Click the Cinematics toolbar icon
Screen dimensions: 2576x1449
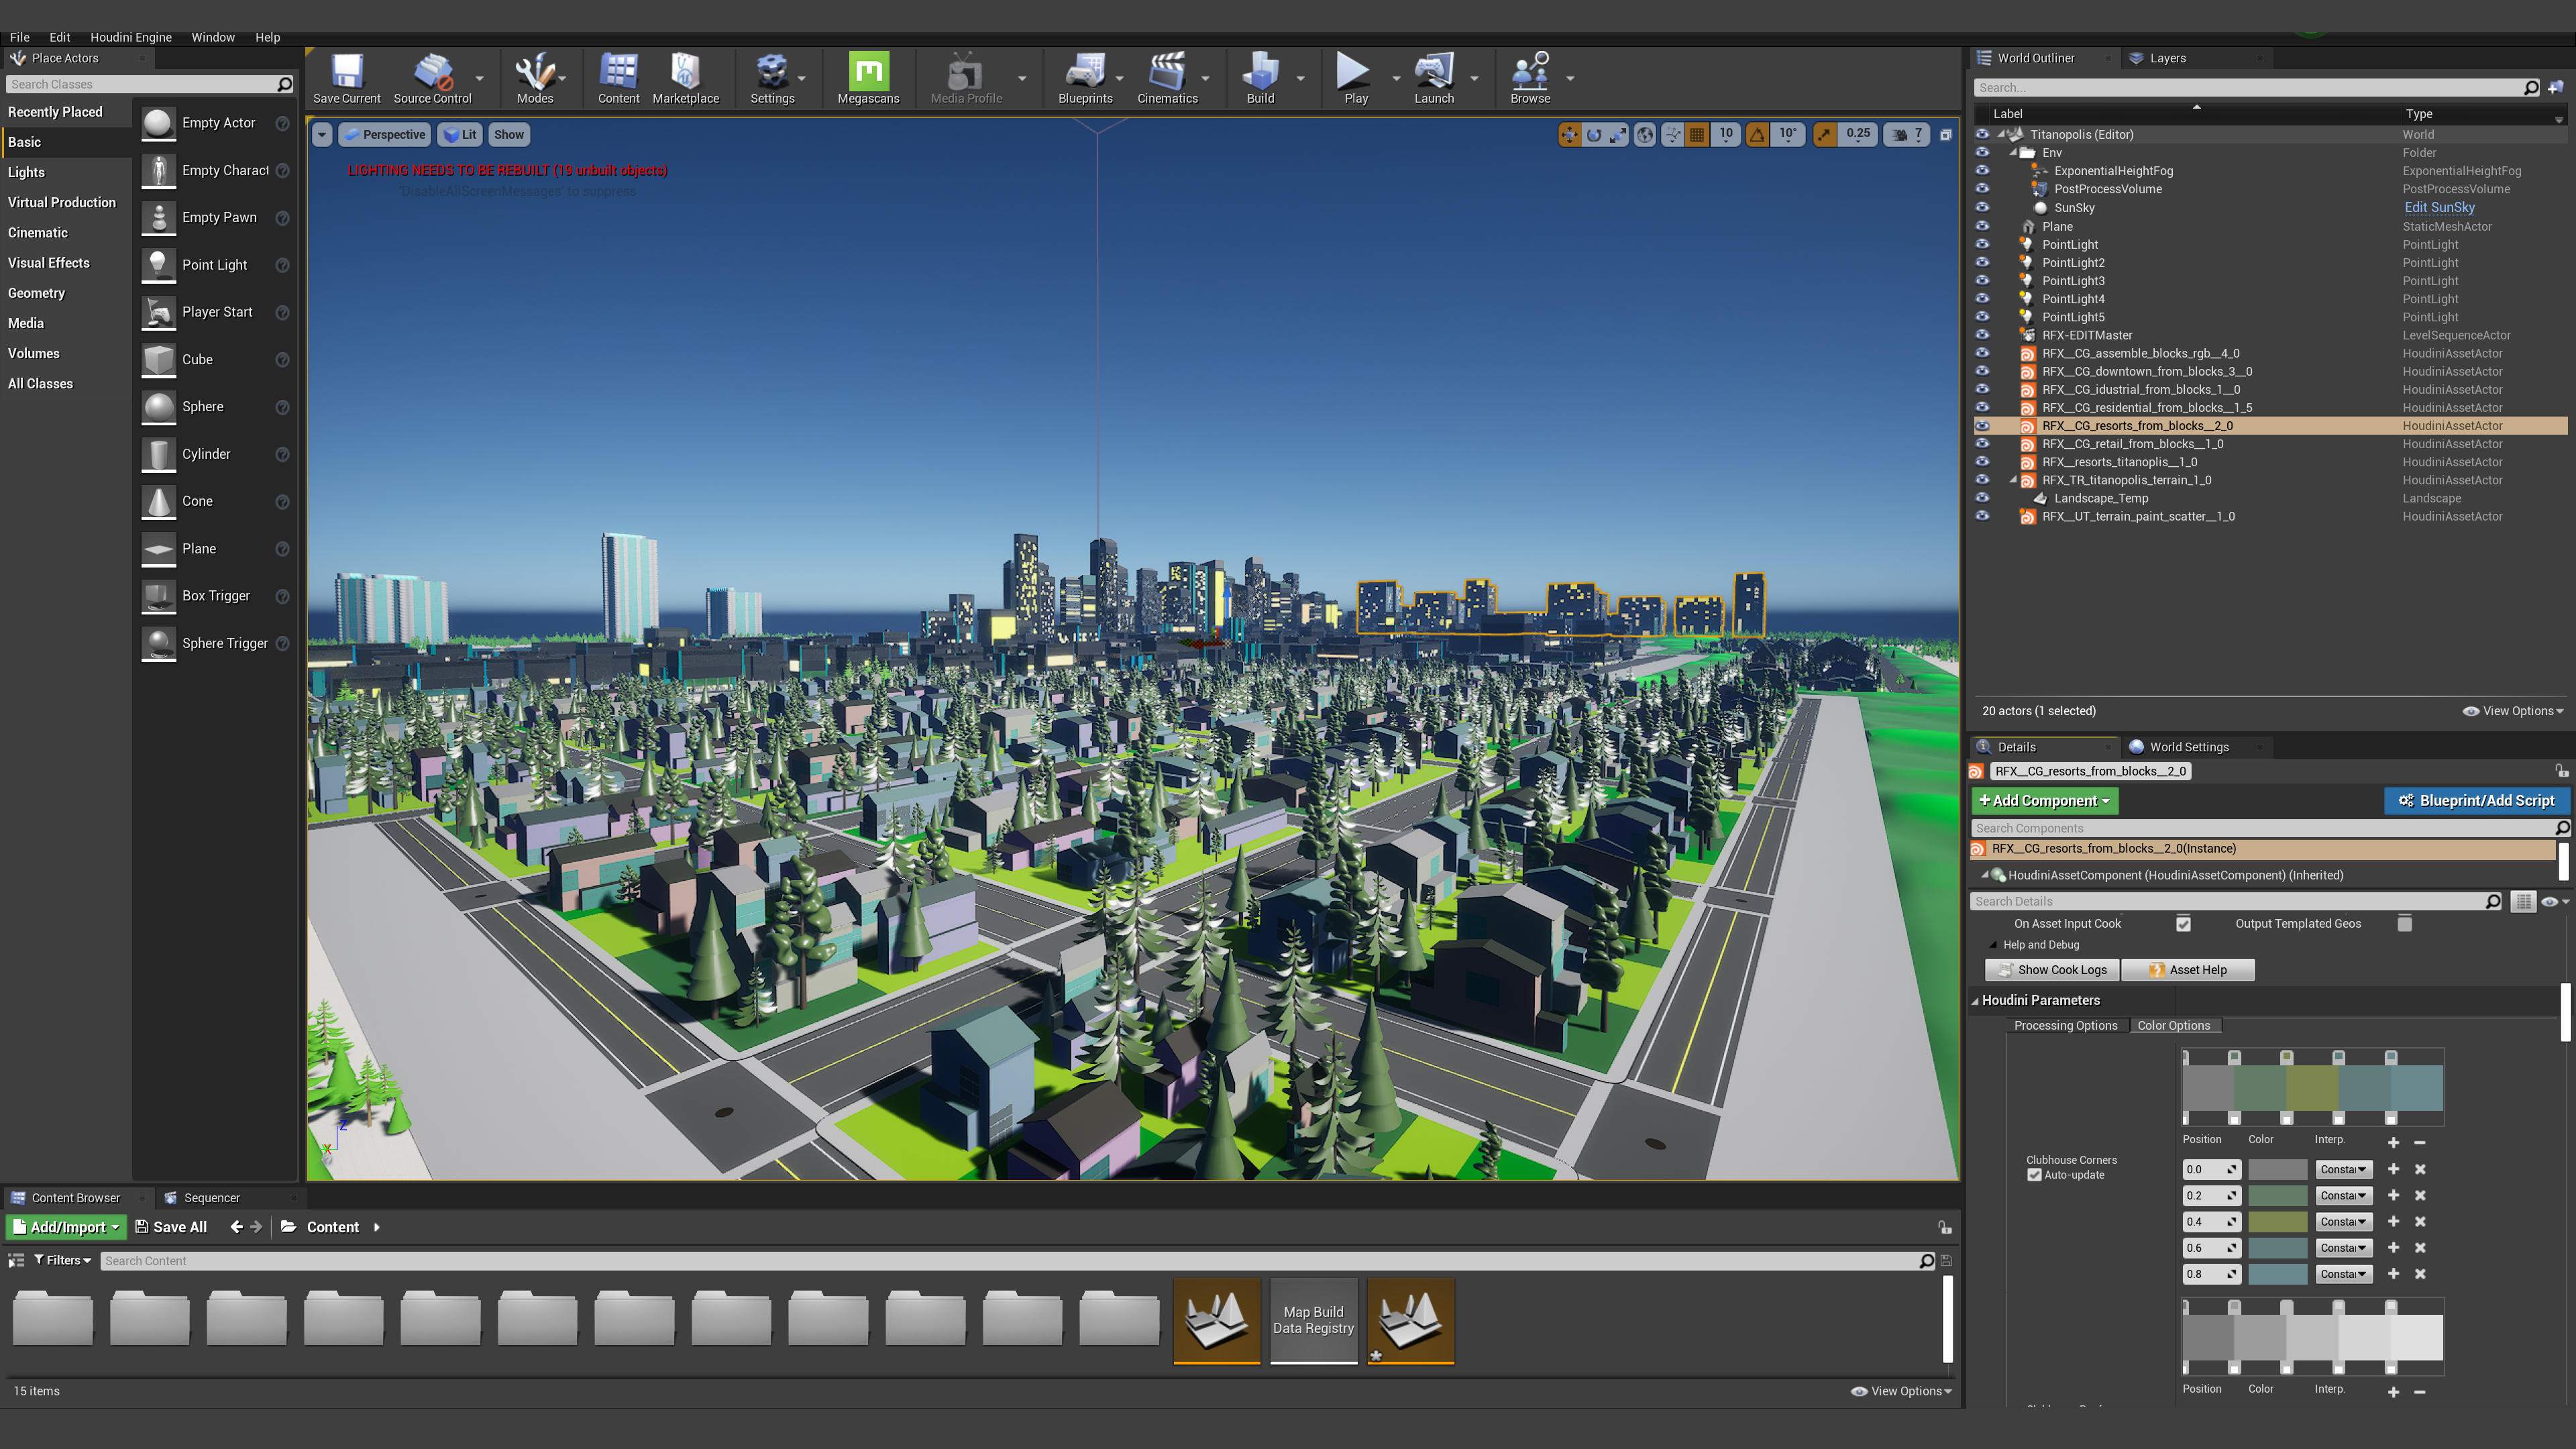tap(1167, 78)
